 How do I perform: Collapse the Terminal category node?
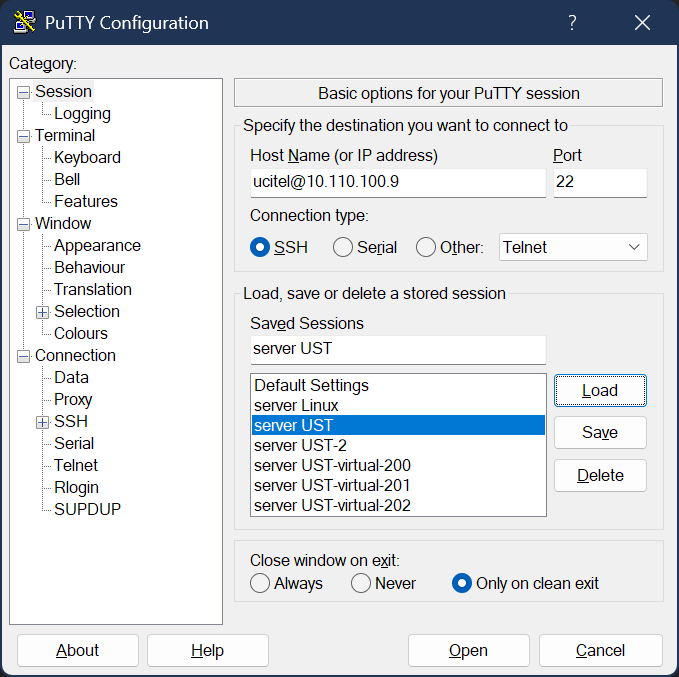point(24,136)
